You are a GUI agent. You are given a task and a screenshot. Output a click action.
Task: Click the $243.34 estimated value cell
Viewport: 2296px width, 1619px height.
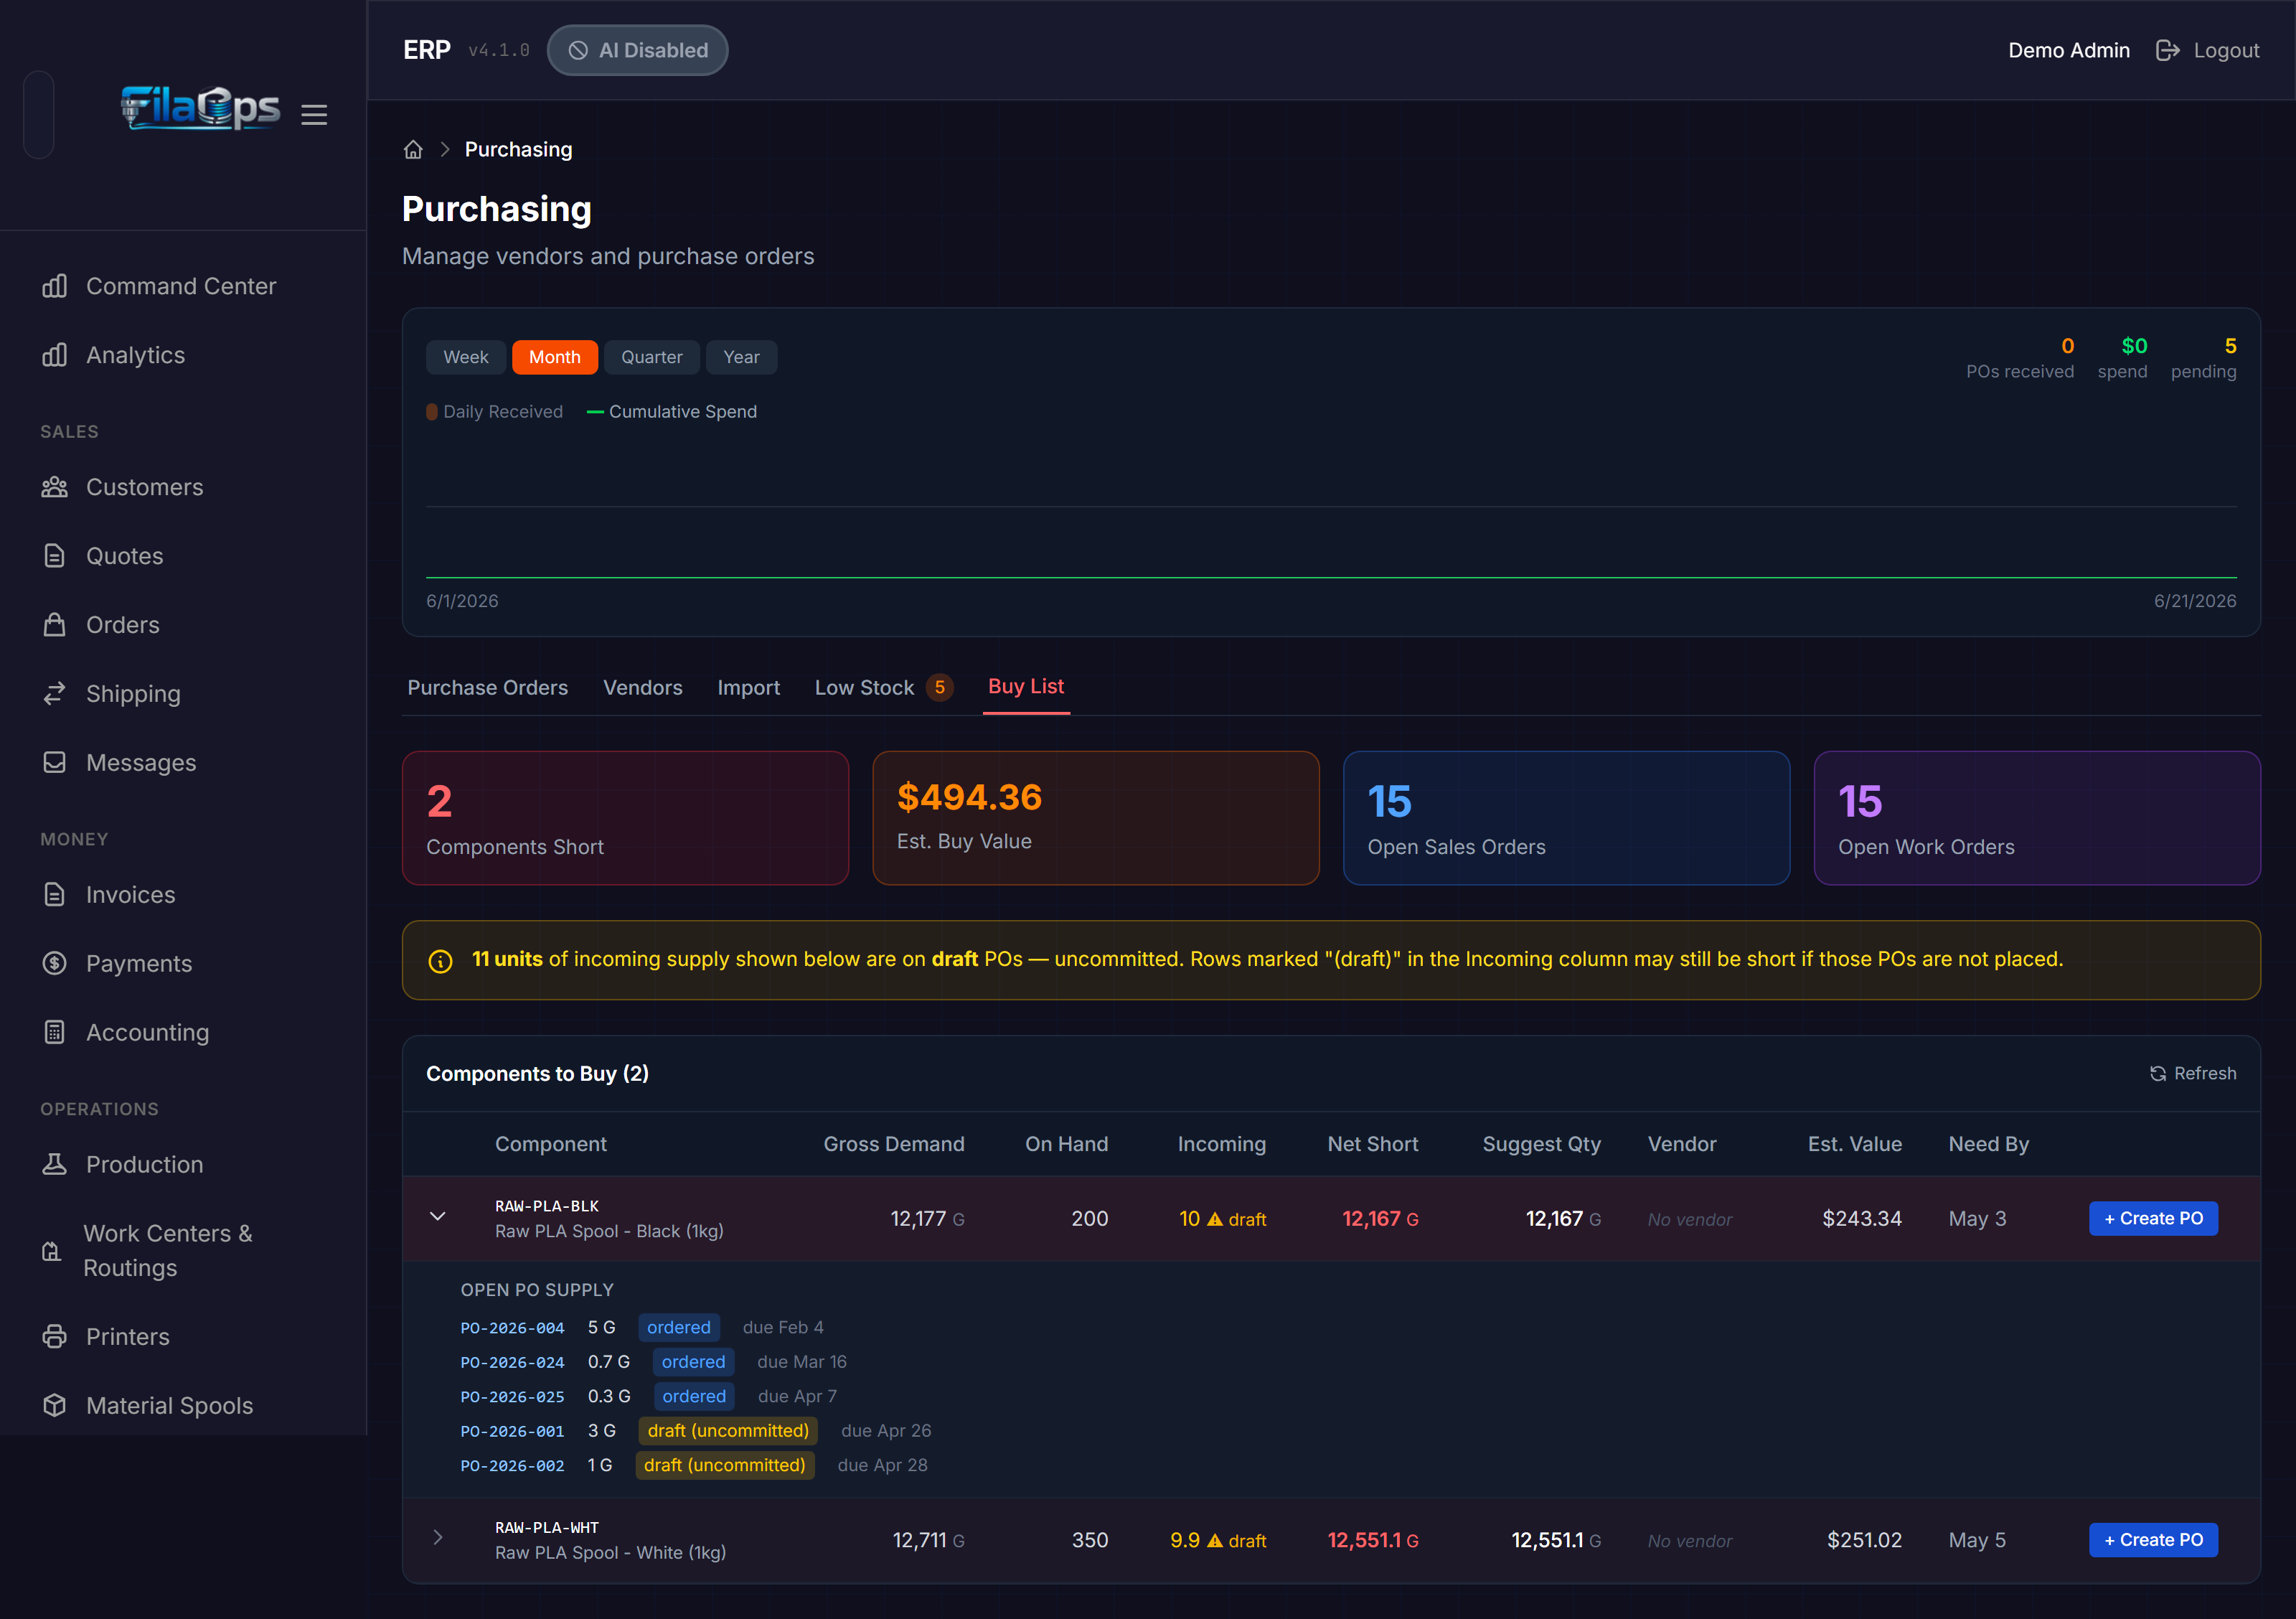[x=1861, y=1219]
